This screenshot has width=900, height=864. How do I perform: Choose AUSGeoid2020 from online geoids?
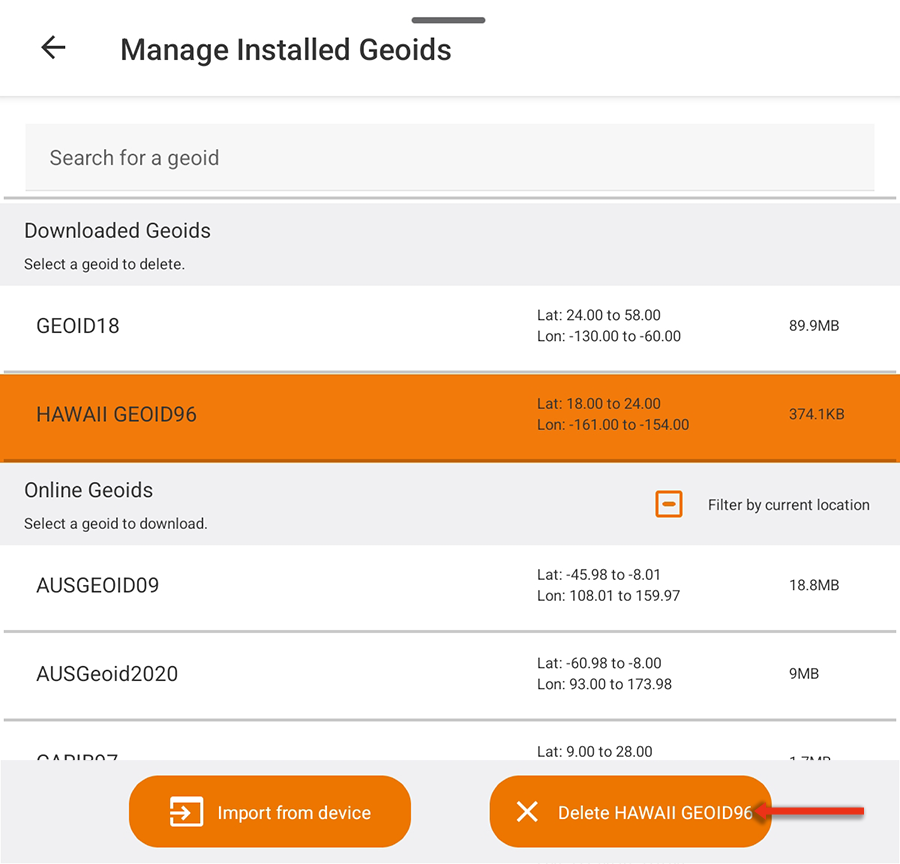pyautogui.click(x=450, y=674)
